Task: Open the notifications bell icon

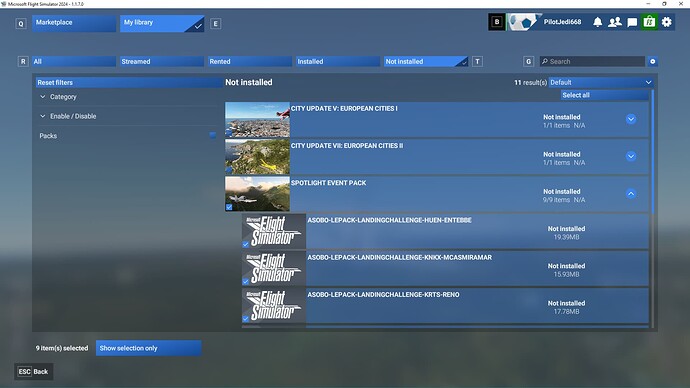Action: tap(597, 22)
